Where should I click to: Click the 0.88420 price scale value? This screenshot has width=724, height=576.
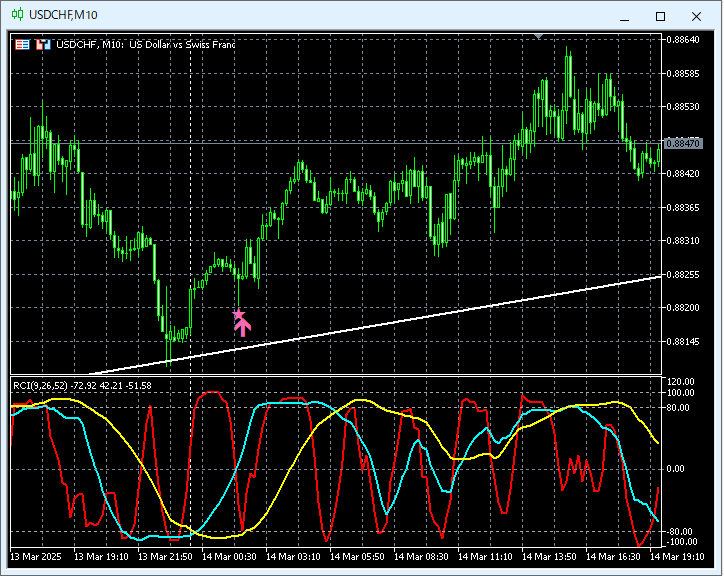(683, 174)
